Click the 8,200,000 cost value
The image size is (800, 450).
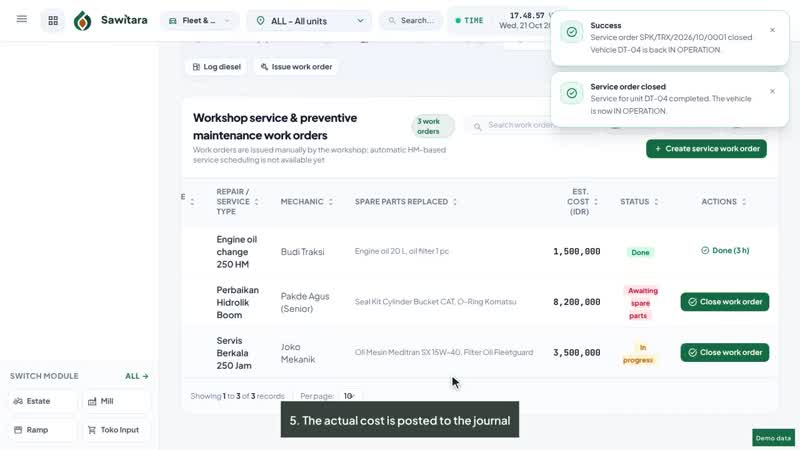(577, 302)
